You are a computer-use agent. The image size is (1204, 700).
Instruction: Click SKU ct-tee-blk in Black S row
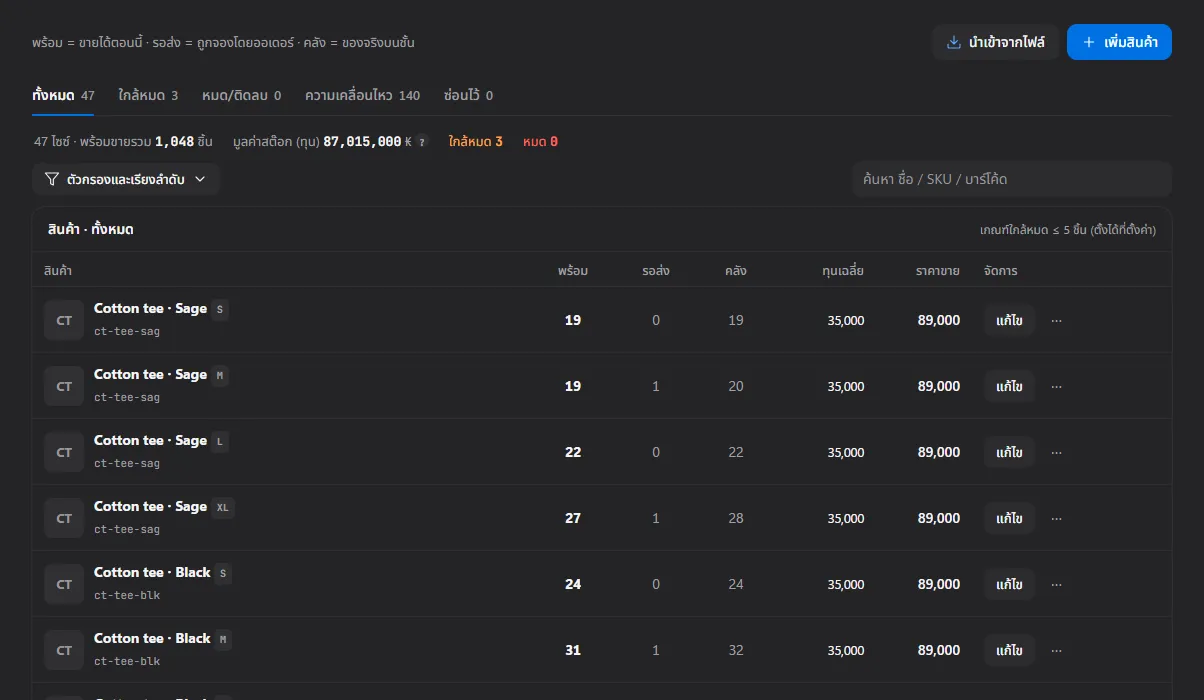pos(127,596)
